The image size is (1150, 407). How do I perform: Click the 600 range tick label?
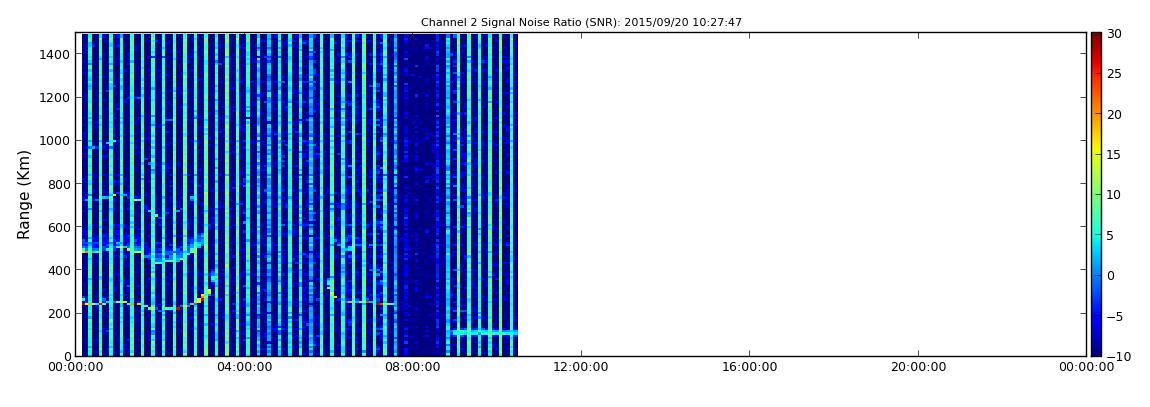60,227
